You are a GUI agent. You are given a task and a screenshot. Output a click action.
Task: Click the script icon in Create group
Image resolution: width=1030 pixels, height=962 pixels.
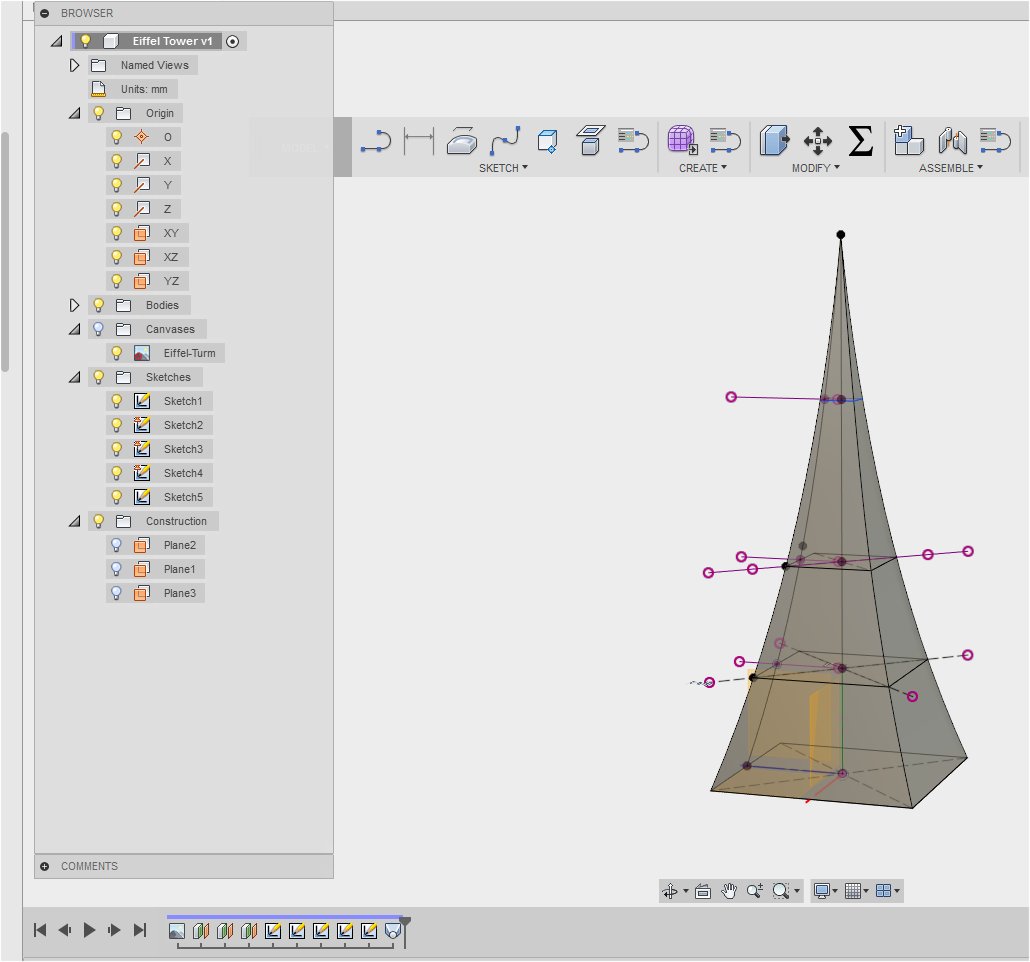point(725,140)
